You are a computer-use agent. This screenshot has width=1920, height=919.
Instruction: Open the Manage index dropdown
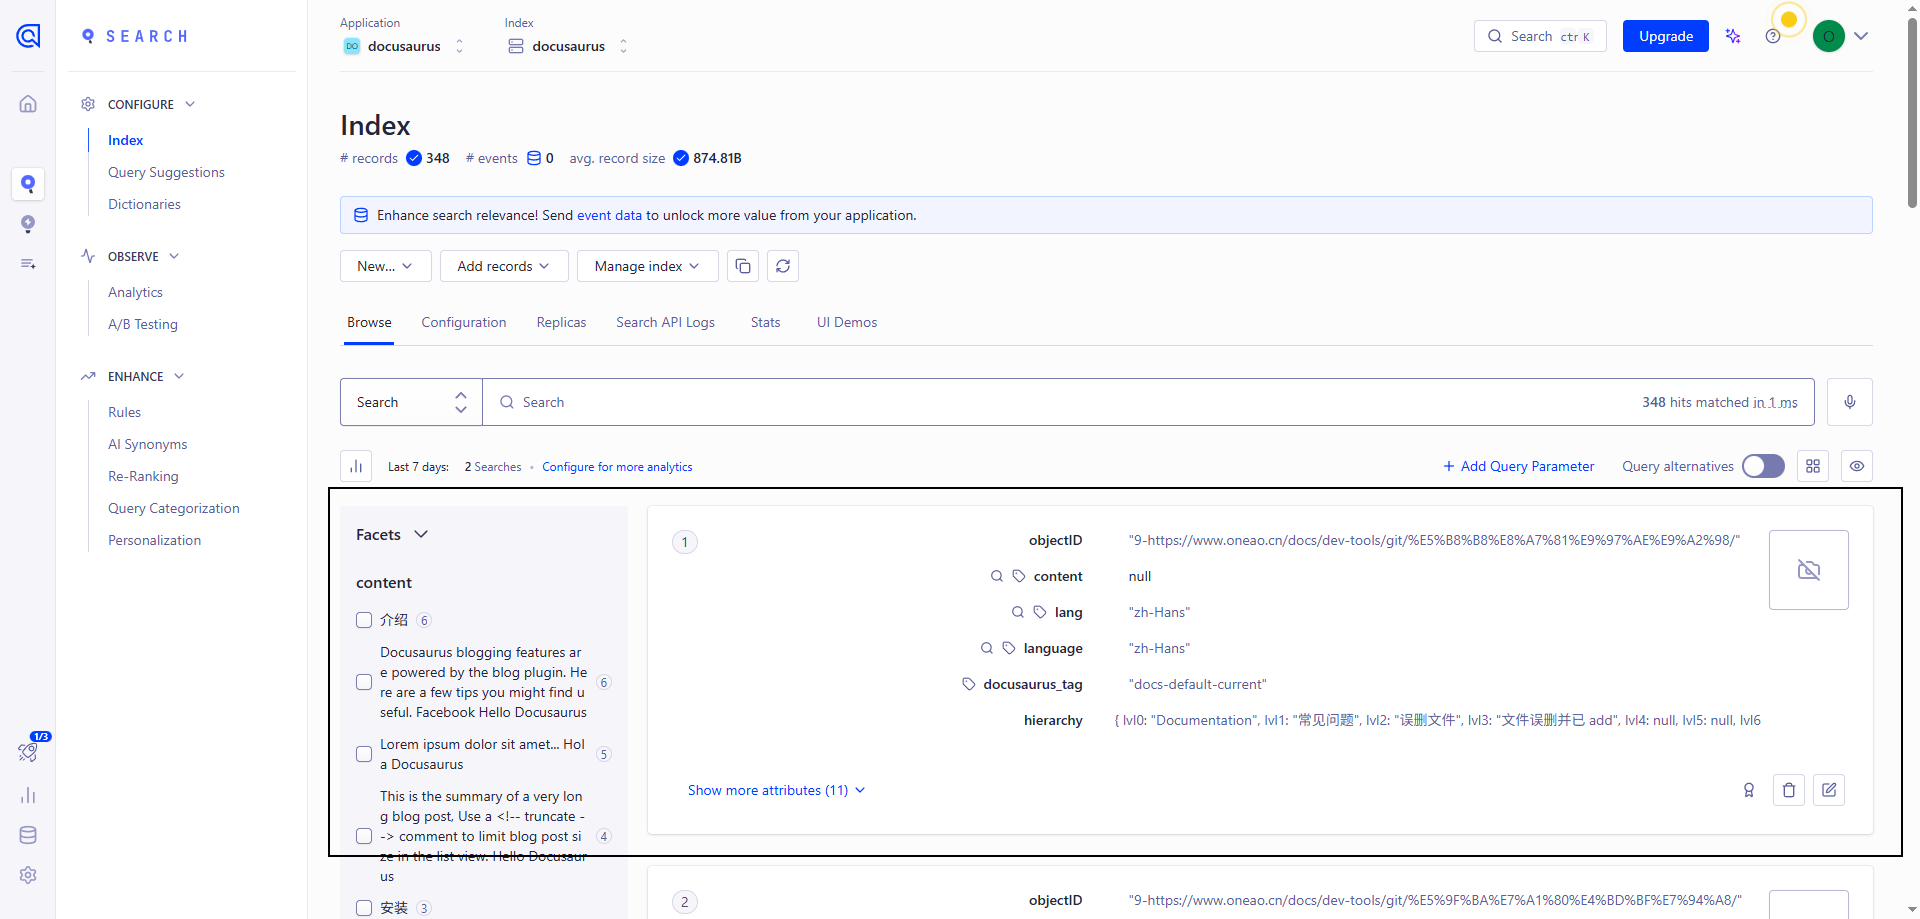(646, 266)
